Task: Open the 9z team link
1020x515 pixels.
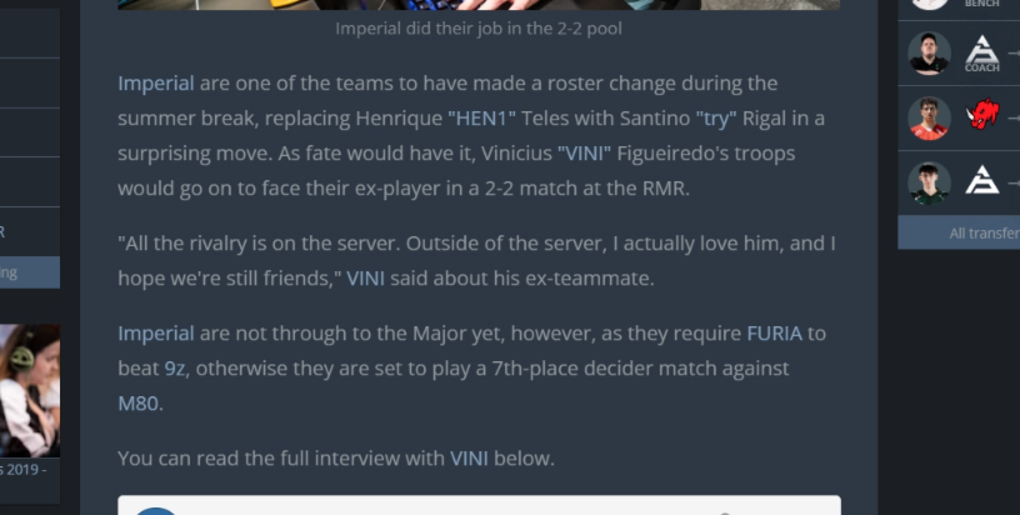Action: (x=174, y=369)
